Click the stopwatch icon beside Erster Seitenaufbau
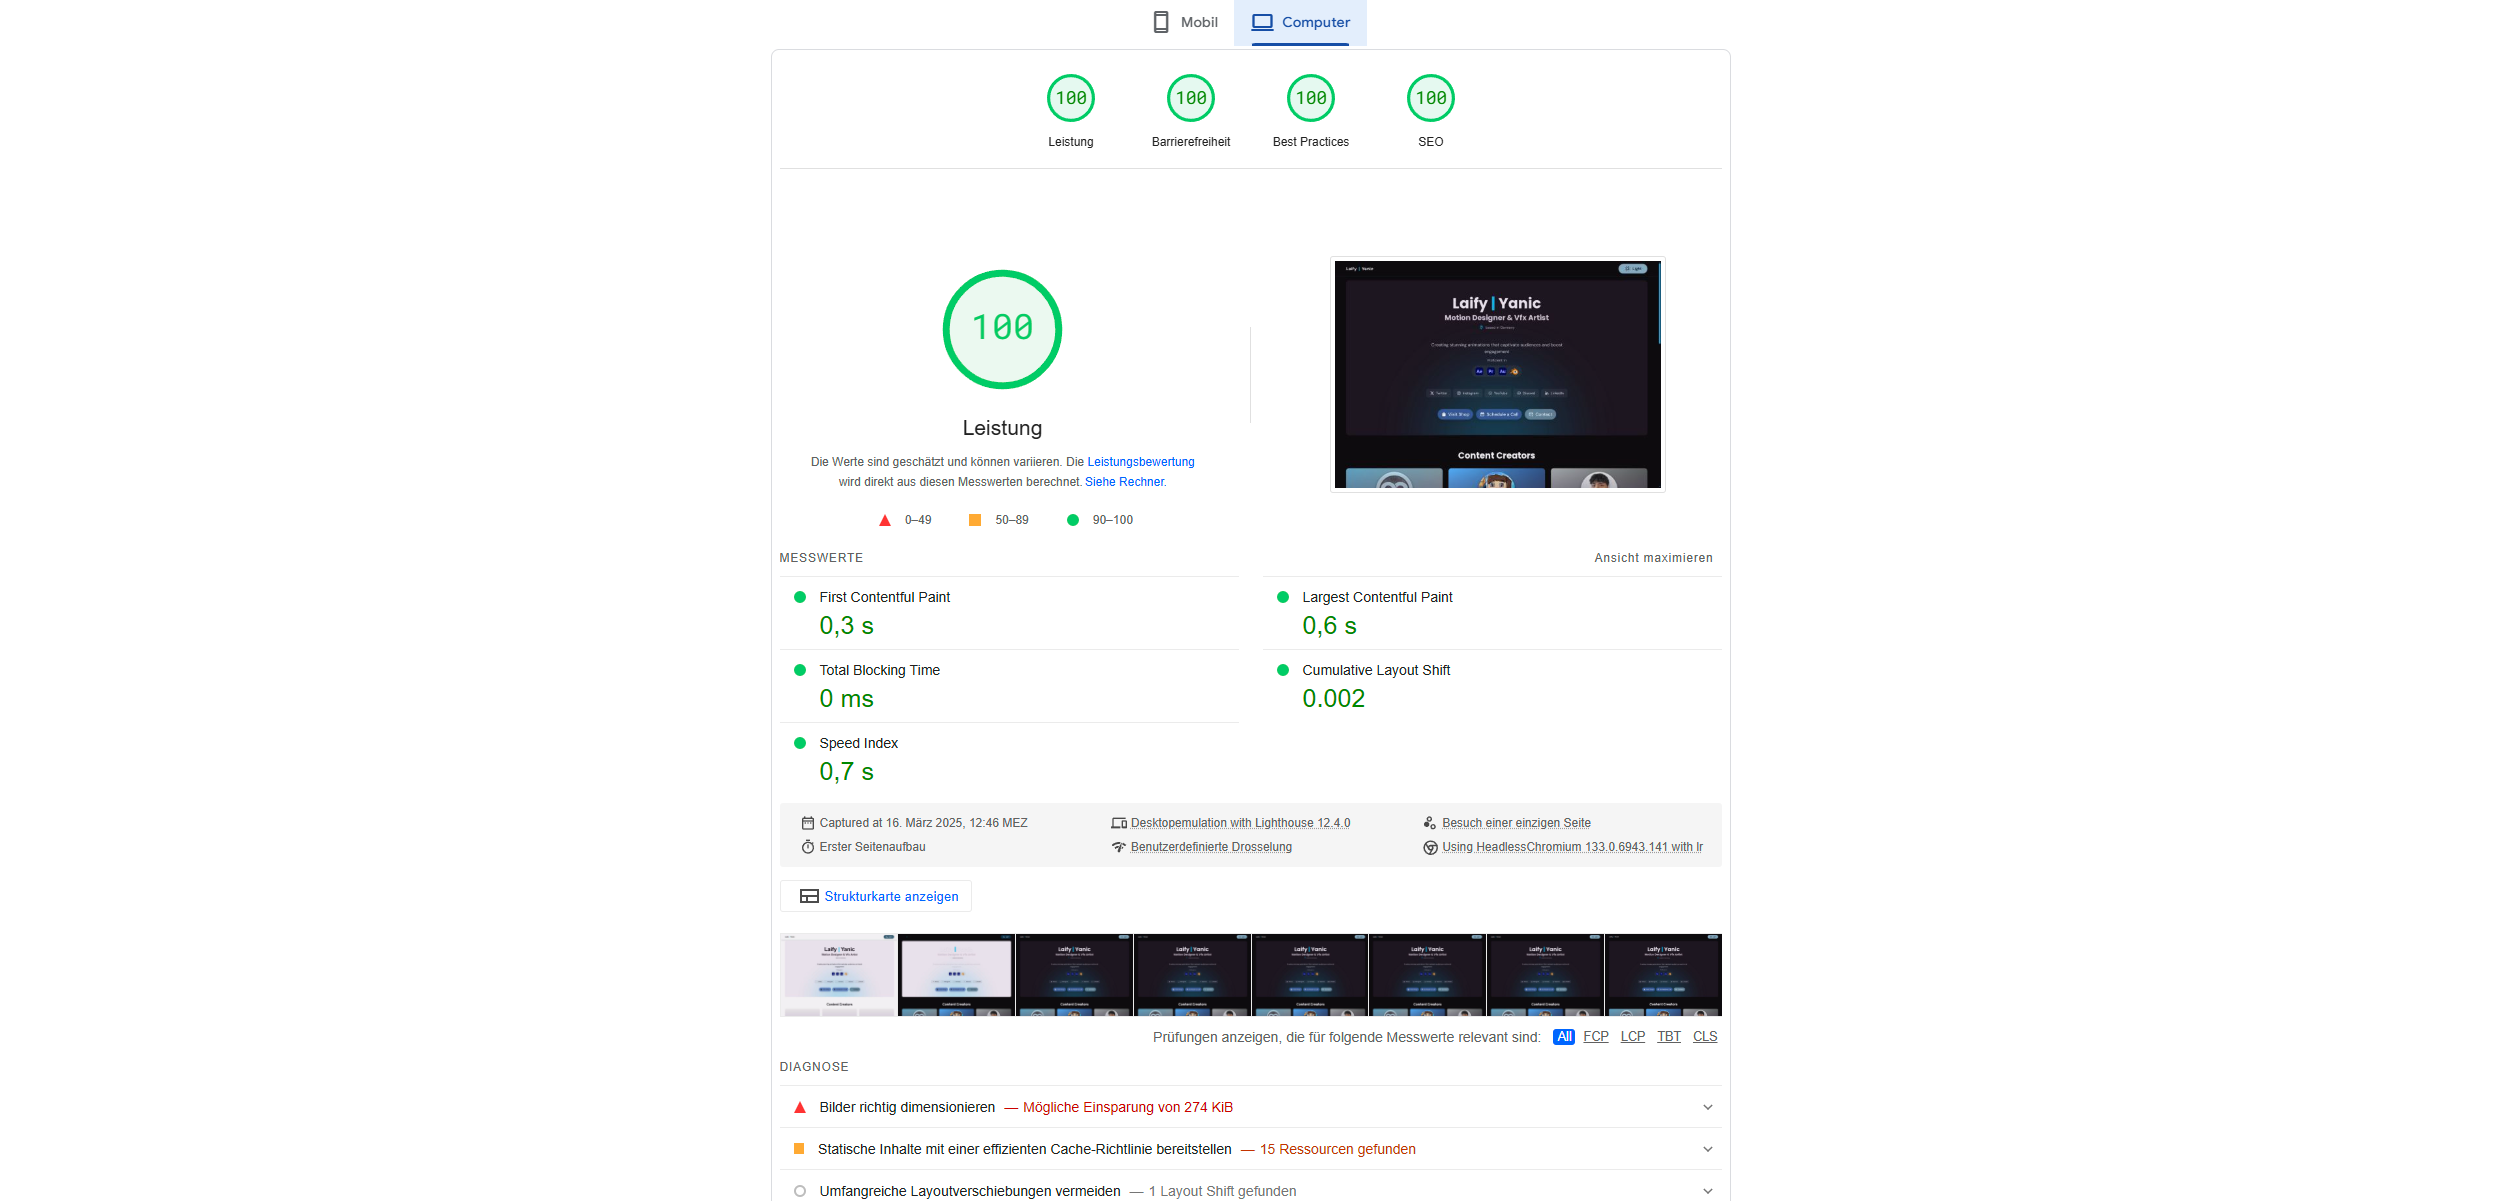This screenshot has height=1201, width=2515. point(808,847)
